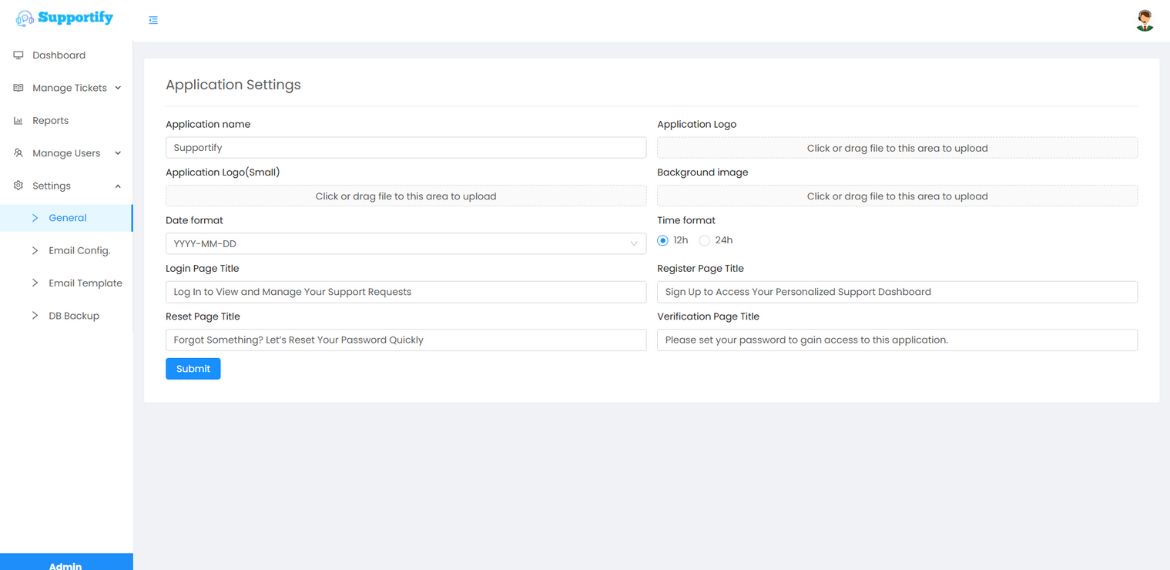The image size is (1170, 570).
Task: Select the 12h time format
Action: 663,241
